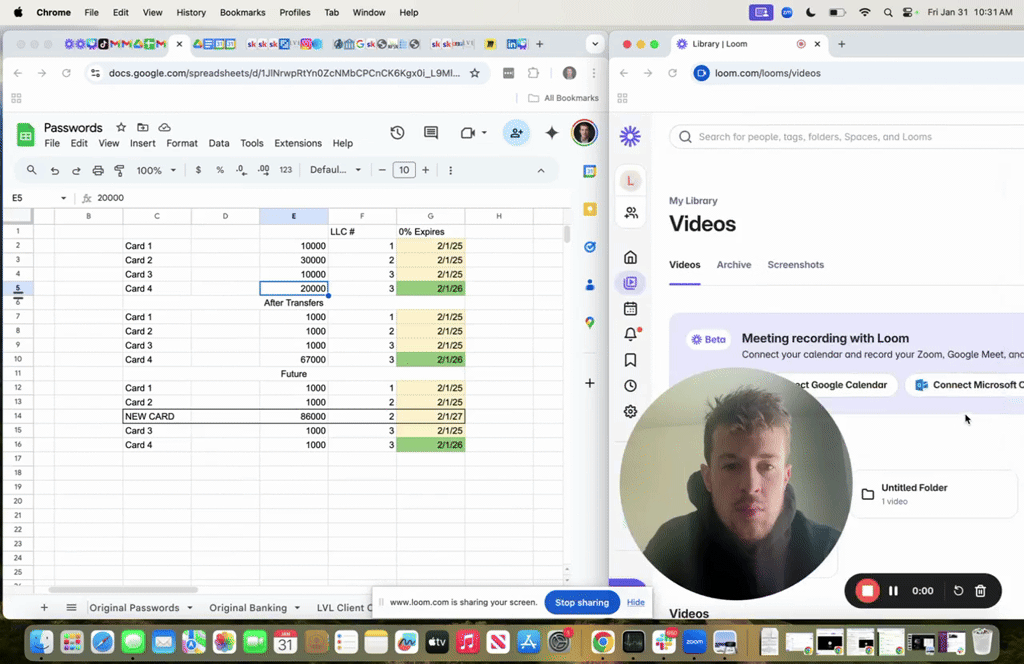
Task: Click the Redo arrow in Sheets toolbar
Action: [76, 170]
